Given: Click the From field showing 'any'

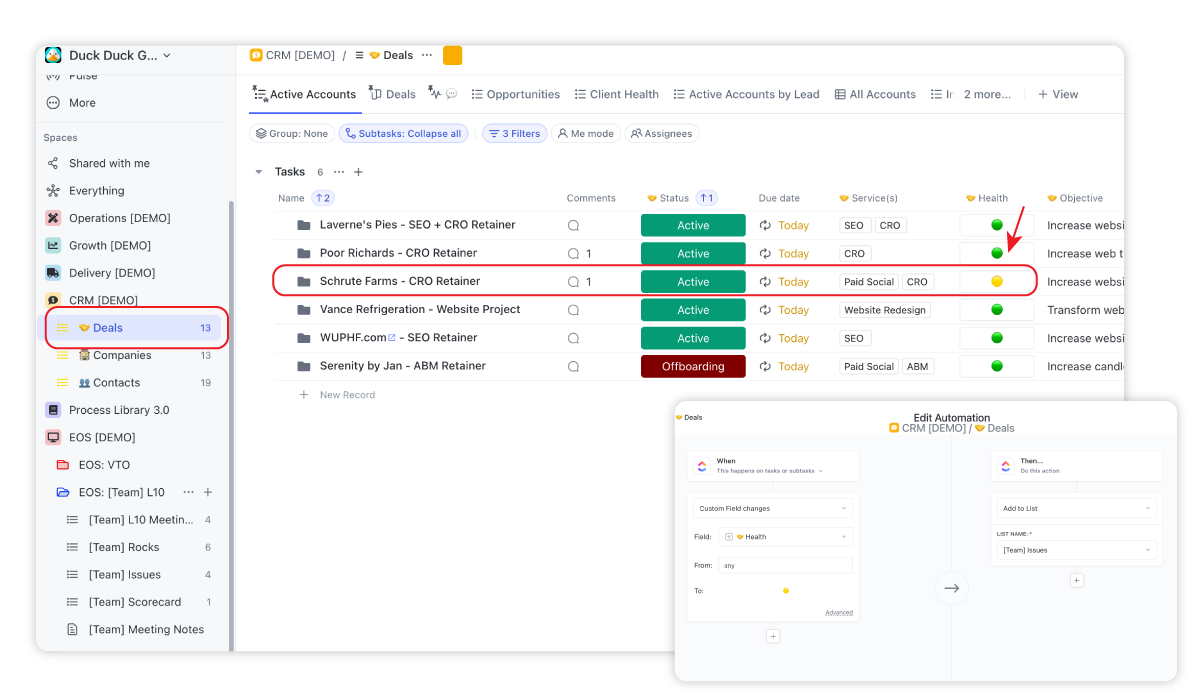Looking at the screenshot, I should coord(786,565).
